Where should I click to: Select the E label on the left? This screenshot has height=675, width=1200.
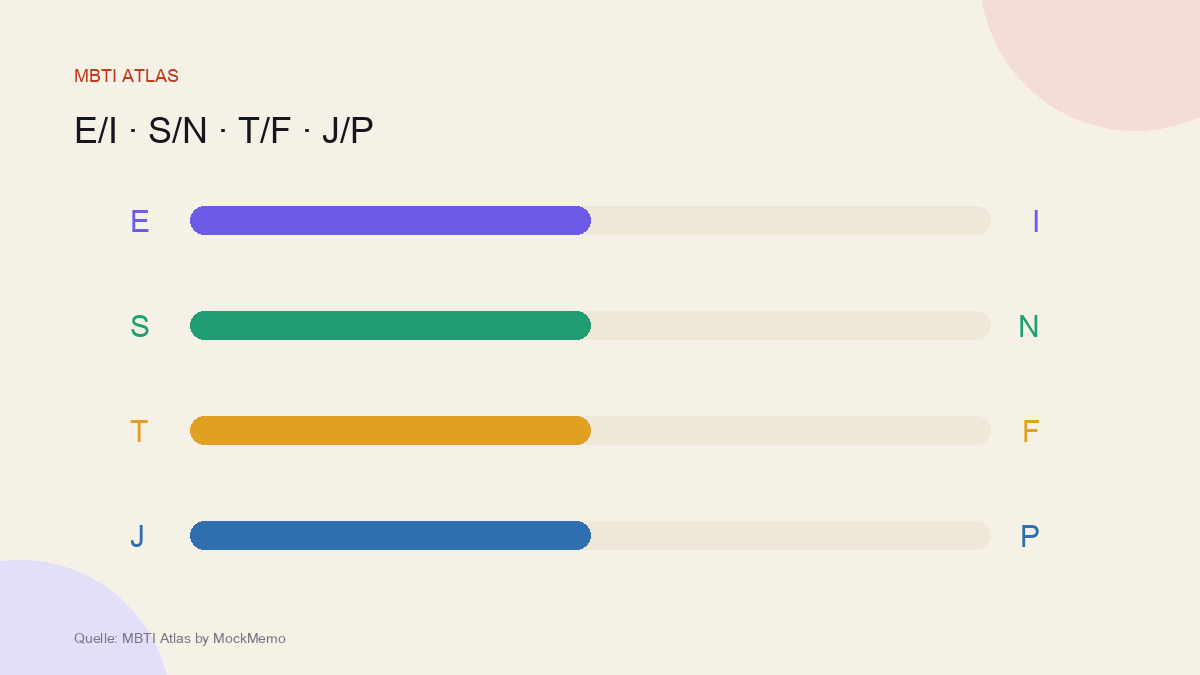(140, 221)
